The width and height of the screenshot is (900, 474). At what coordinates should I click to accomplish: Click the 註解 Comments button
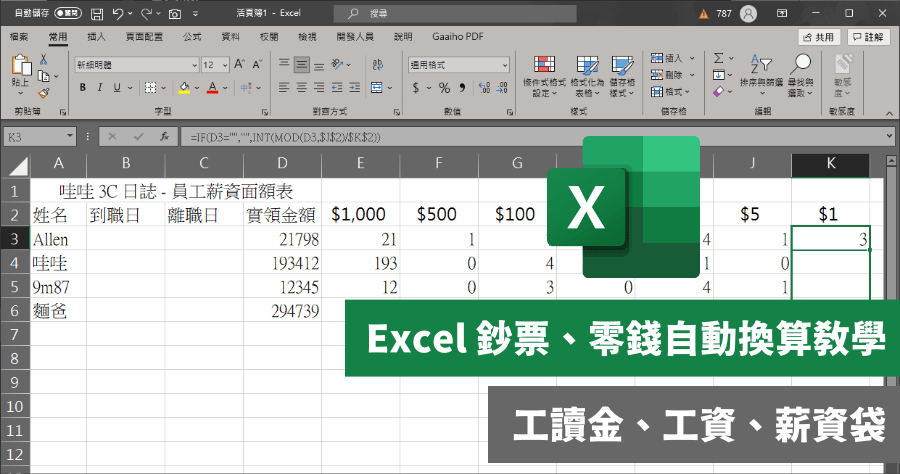click(868, 37)
